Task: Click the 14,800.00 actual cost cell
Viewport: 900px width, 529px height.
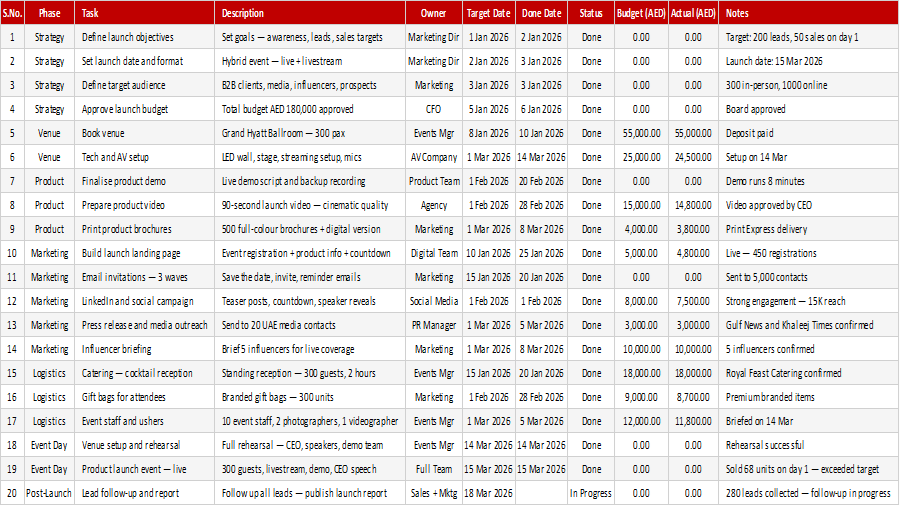Action: pyautogui.click(x=693, y=205)
